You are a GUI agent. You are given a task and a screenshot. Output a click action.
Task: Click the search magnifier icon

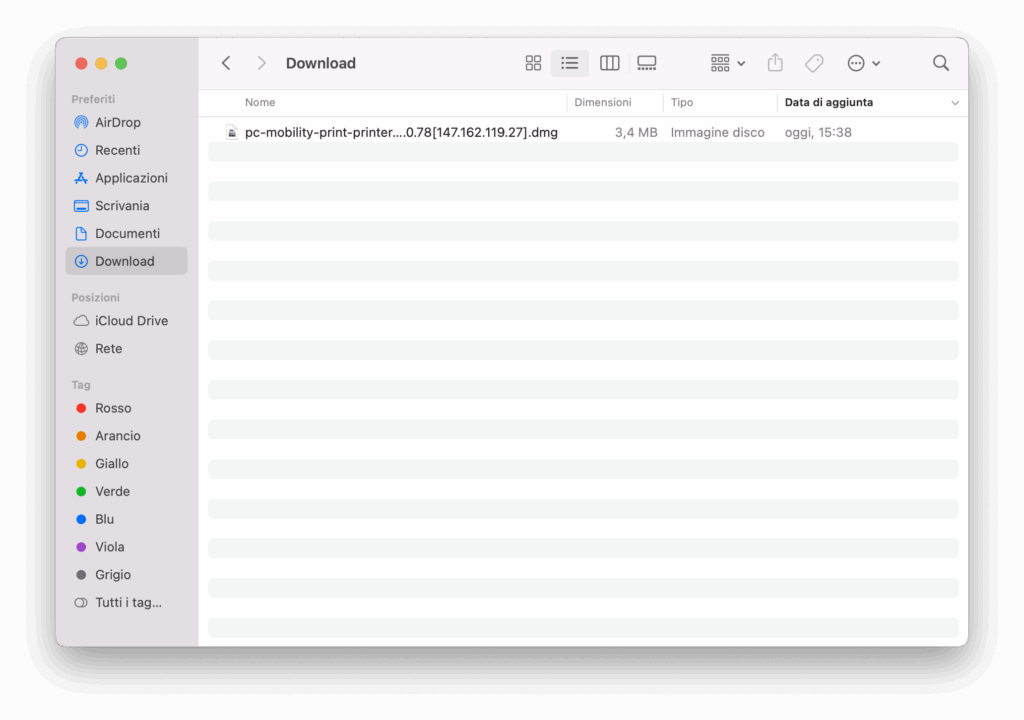[940, 63]
